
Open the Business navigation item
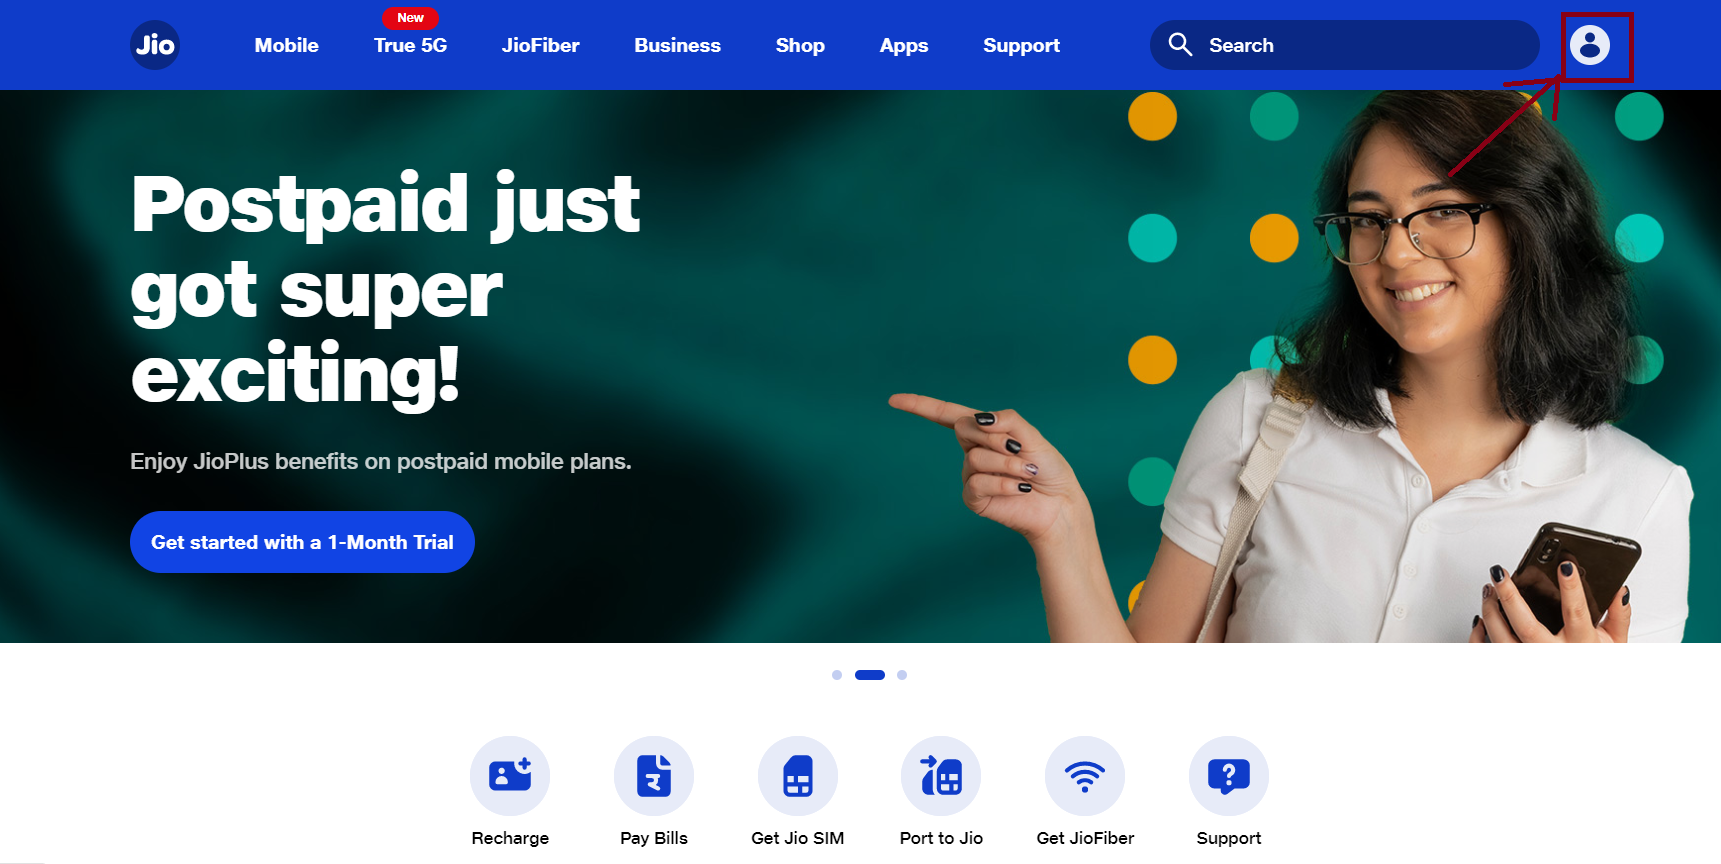[678, 45]
